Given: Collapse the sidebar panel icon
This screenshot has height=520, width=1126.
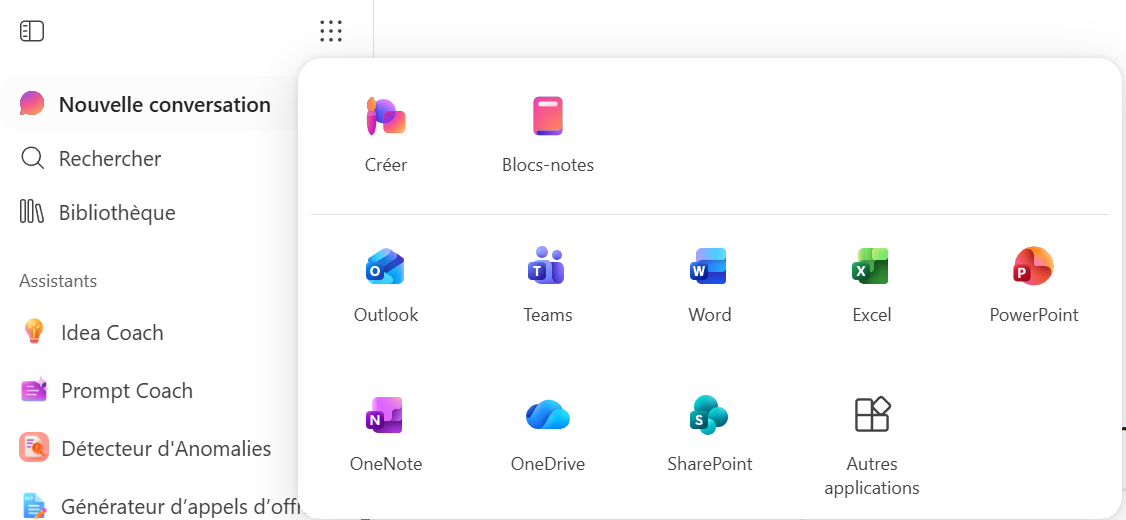Looking at the screenshot, I should 32,32.
